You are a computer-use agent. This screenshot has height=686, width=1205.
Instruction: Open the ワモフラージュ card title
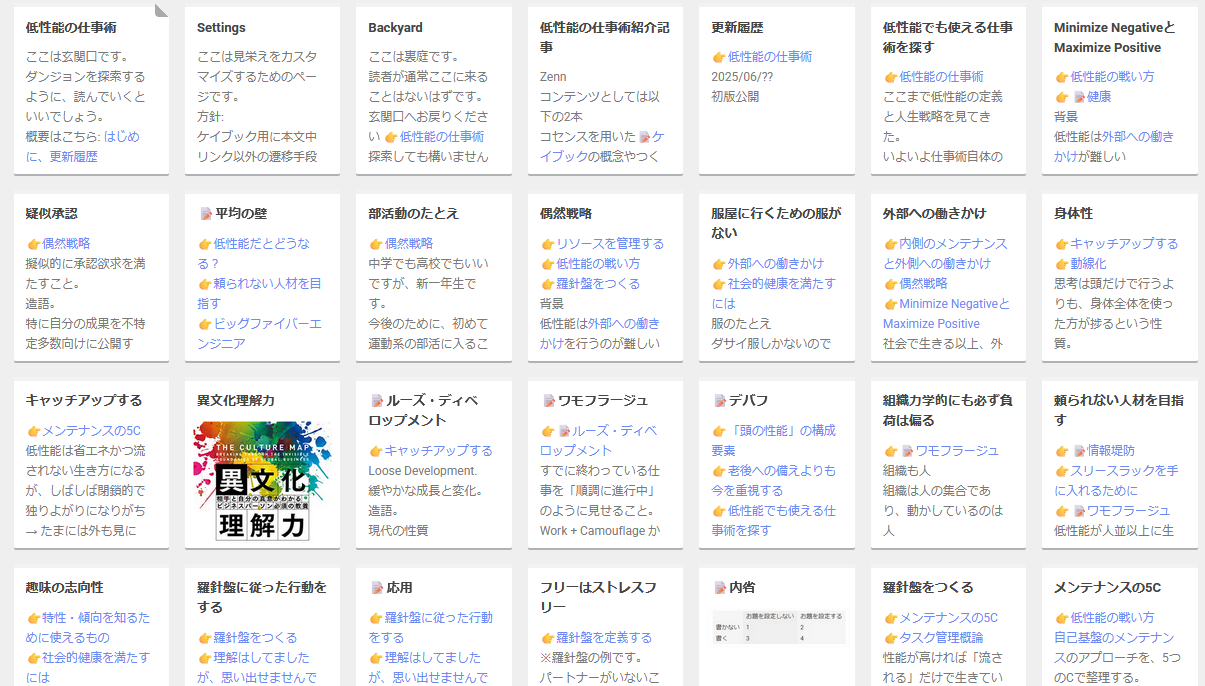tap(603, 400)
